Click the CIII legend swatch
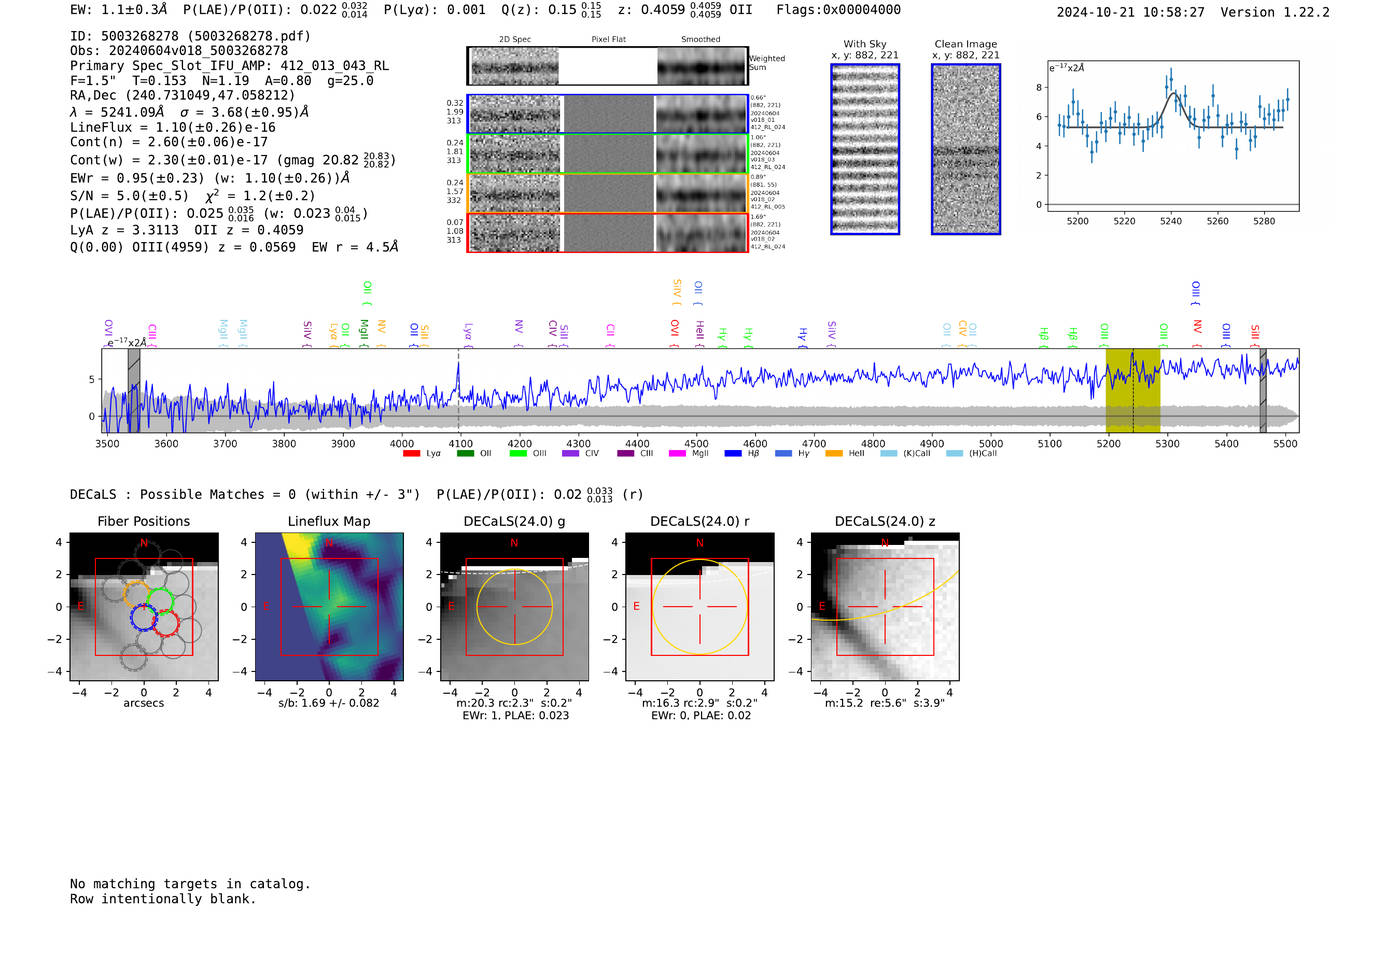 tap(626, 454)
